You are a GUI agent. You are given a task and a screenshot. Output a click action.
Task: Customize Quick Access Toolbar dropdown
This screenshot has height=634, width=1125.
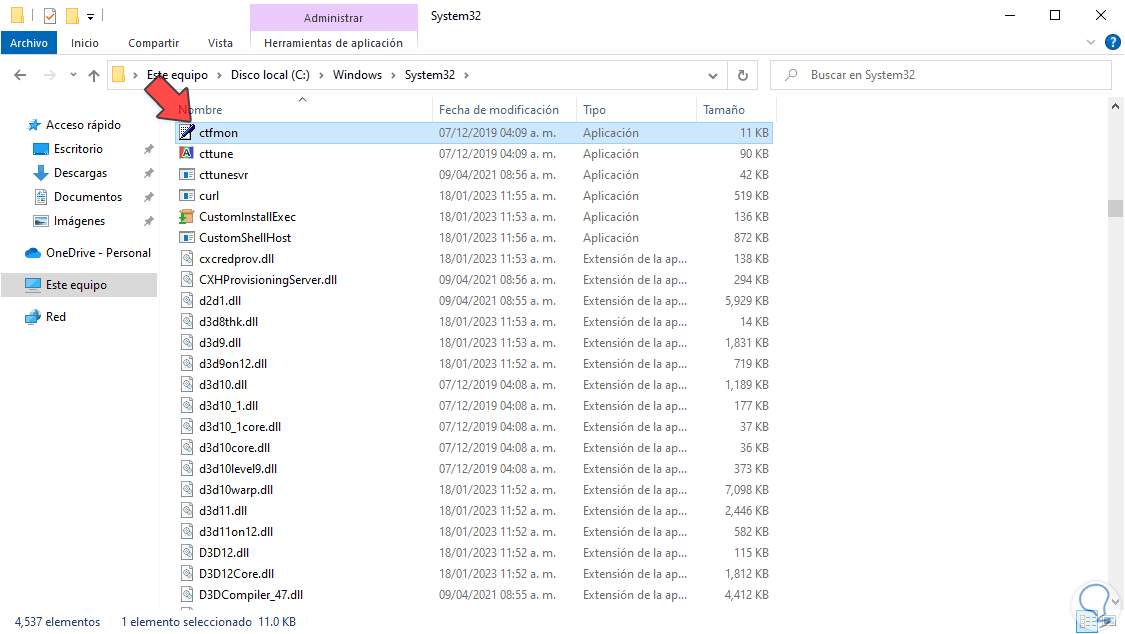90,16
